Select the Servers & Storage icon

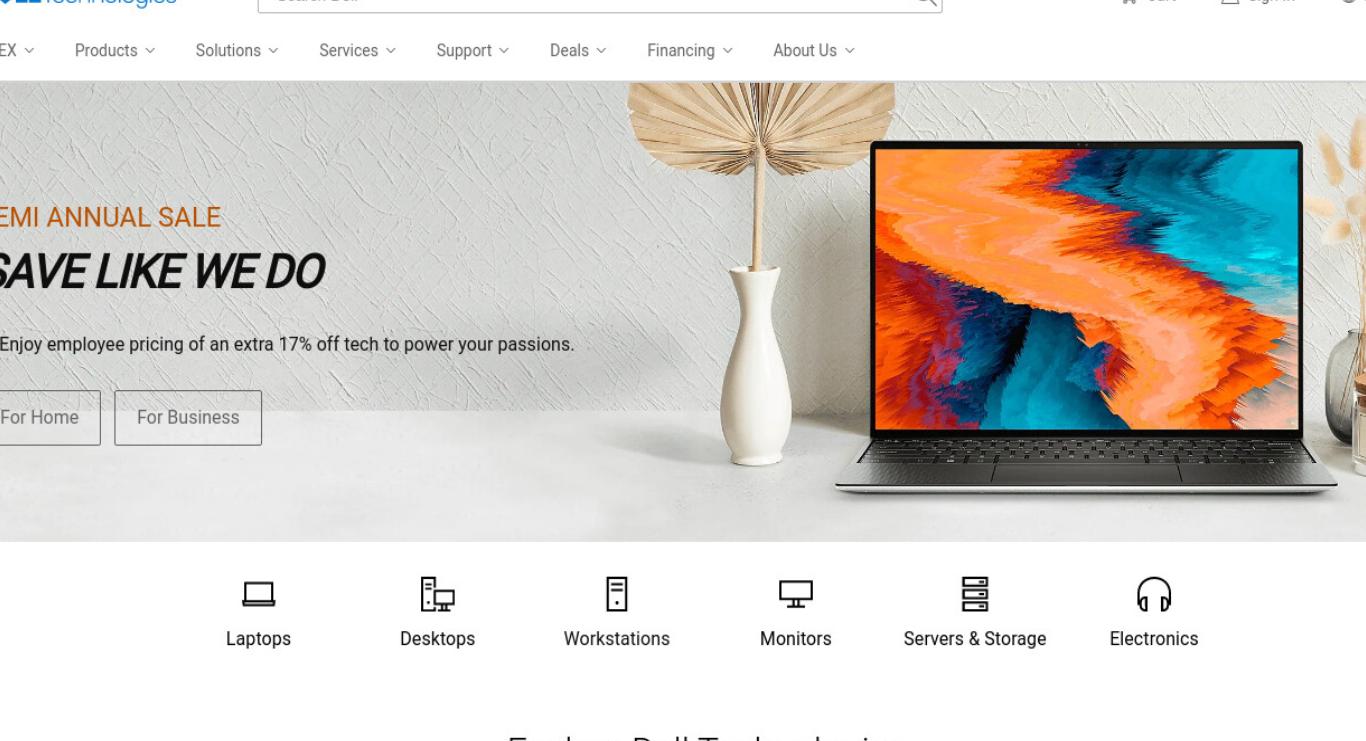point(975,594)
